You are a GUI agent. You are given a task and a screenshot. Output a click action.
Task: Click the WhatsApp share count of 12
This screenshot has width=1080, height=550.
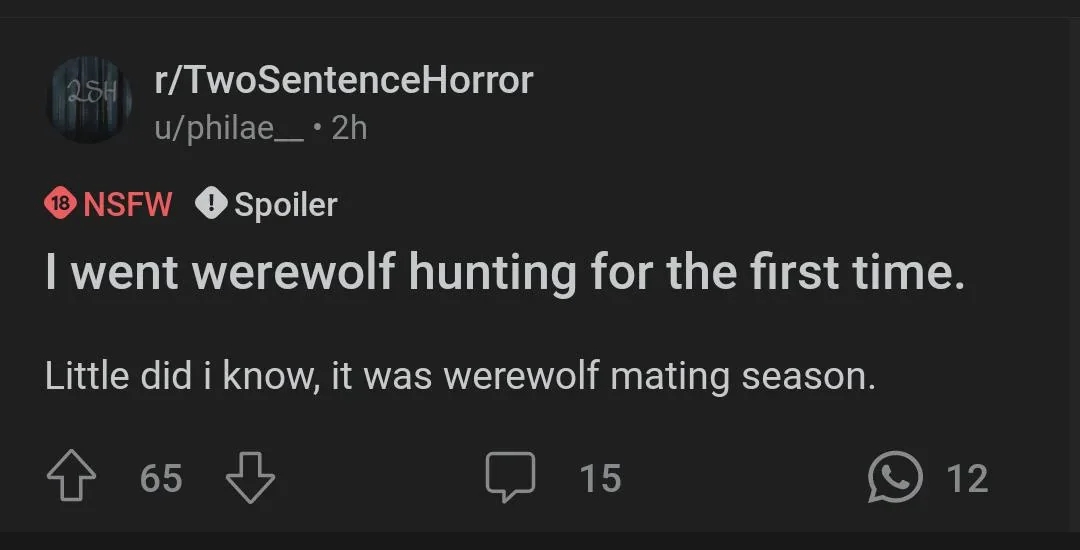pos(967,478)
